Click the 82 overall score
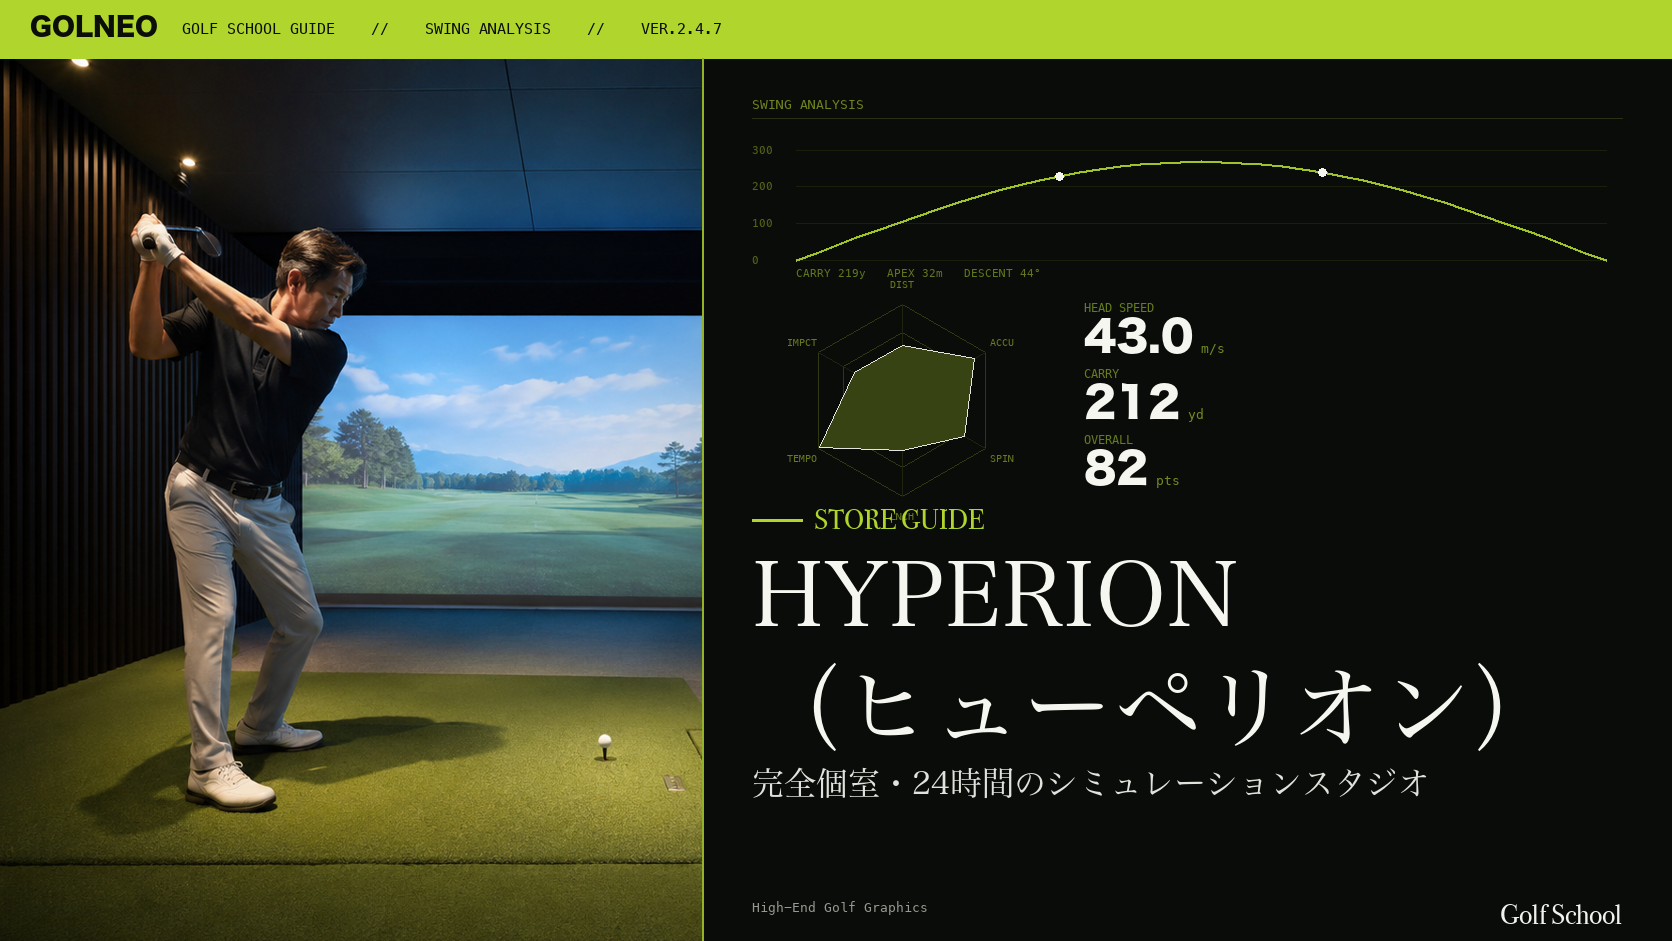This screenshot has height=941, width=1672. (x=1116, y=468)
